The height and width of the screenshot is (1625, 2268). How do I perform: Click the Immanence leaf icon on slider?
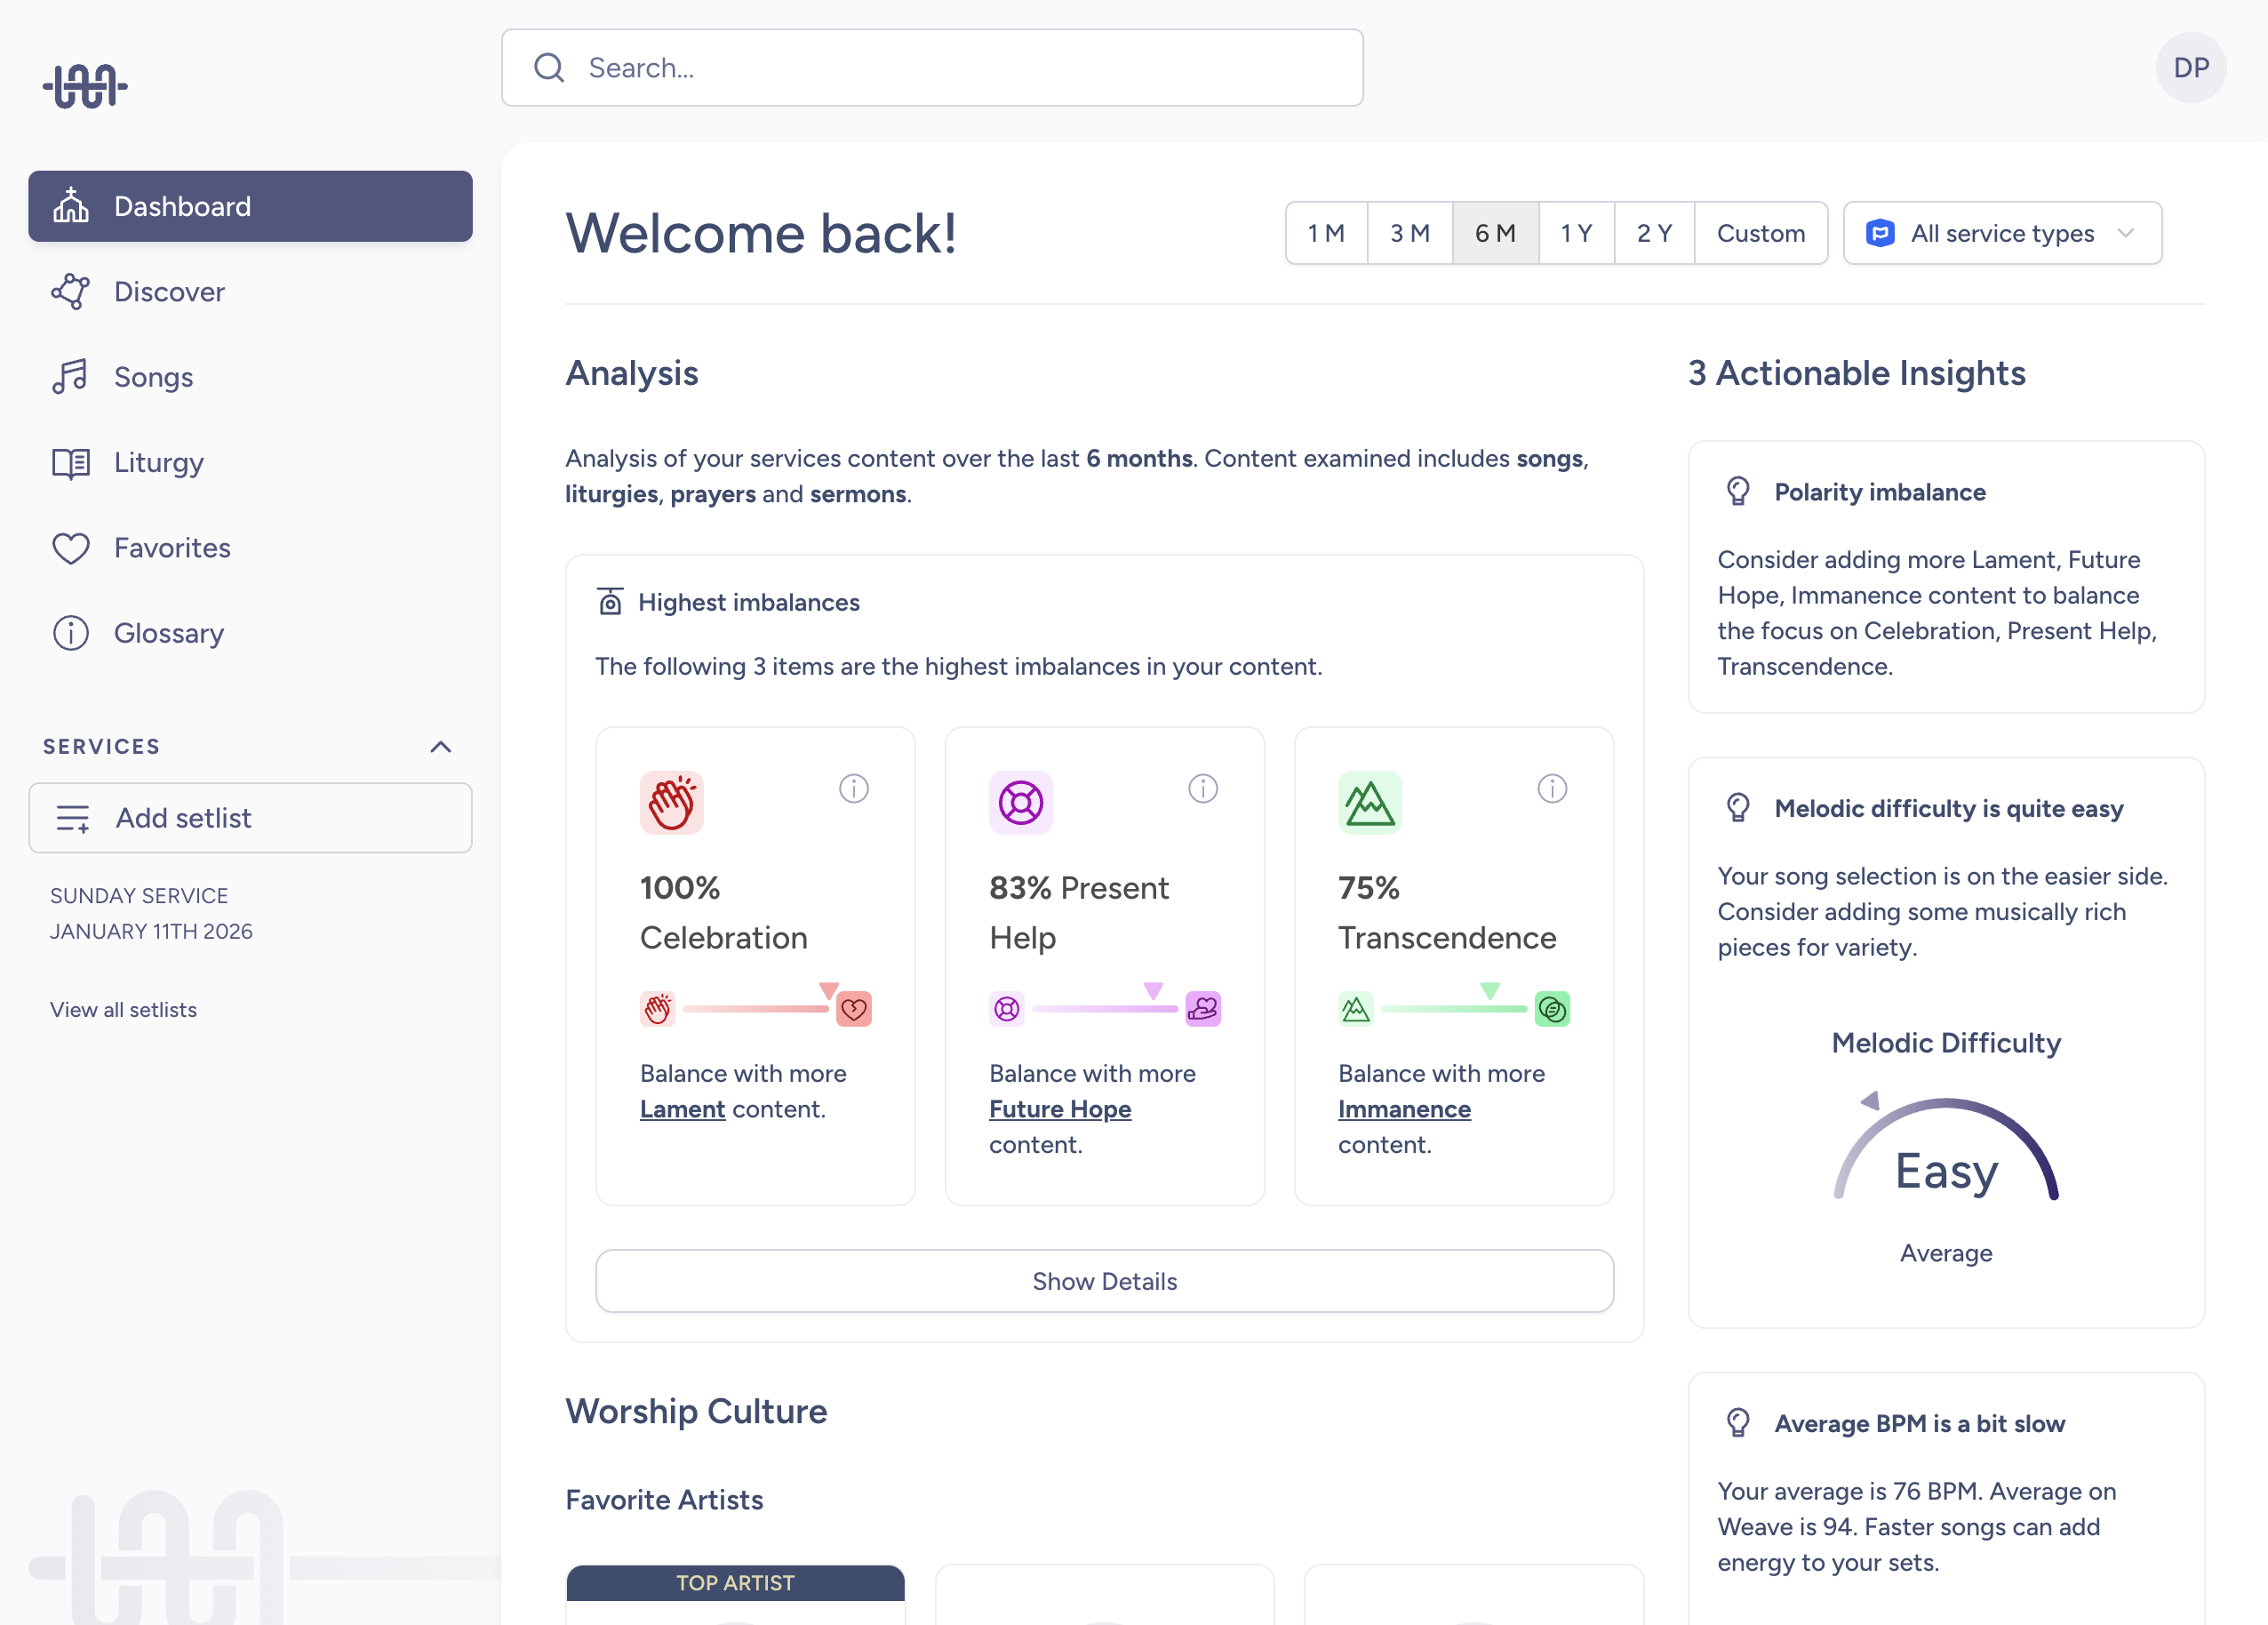1551,1009
